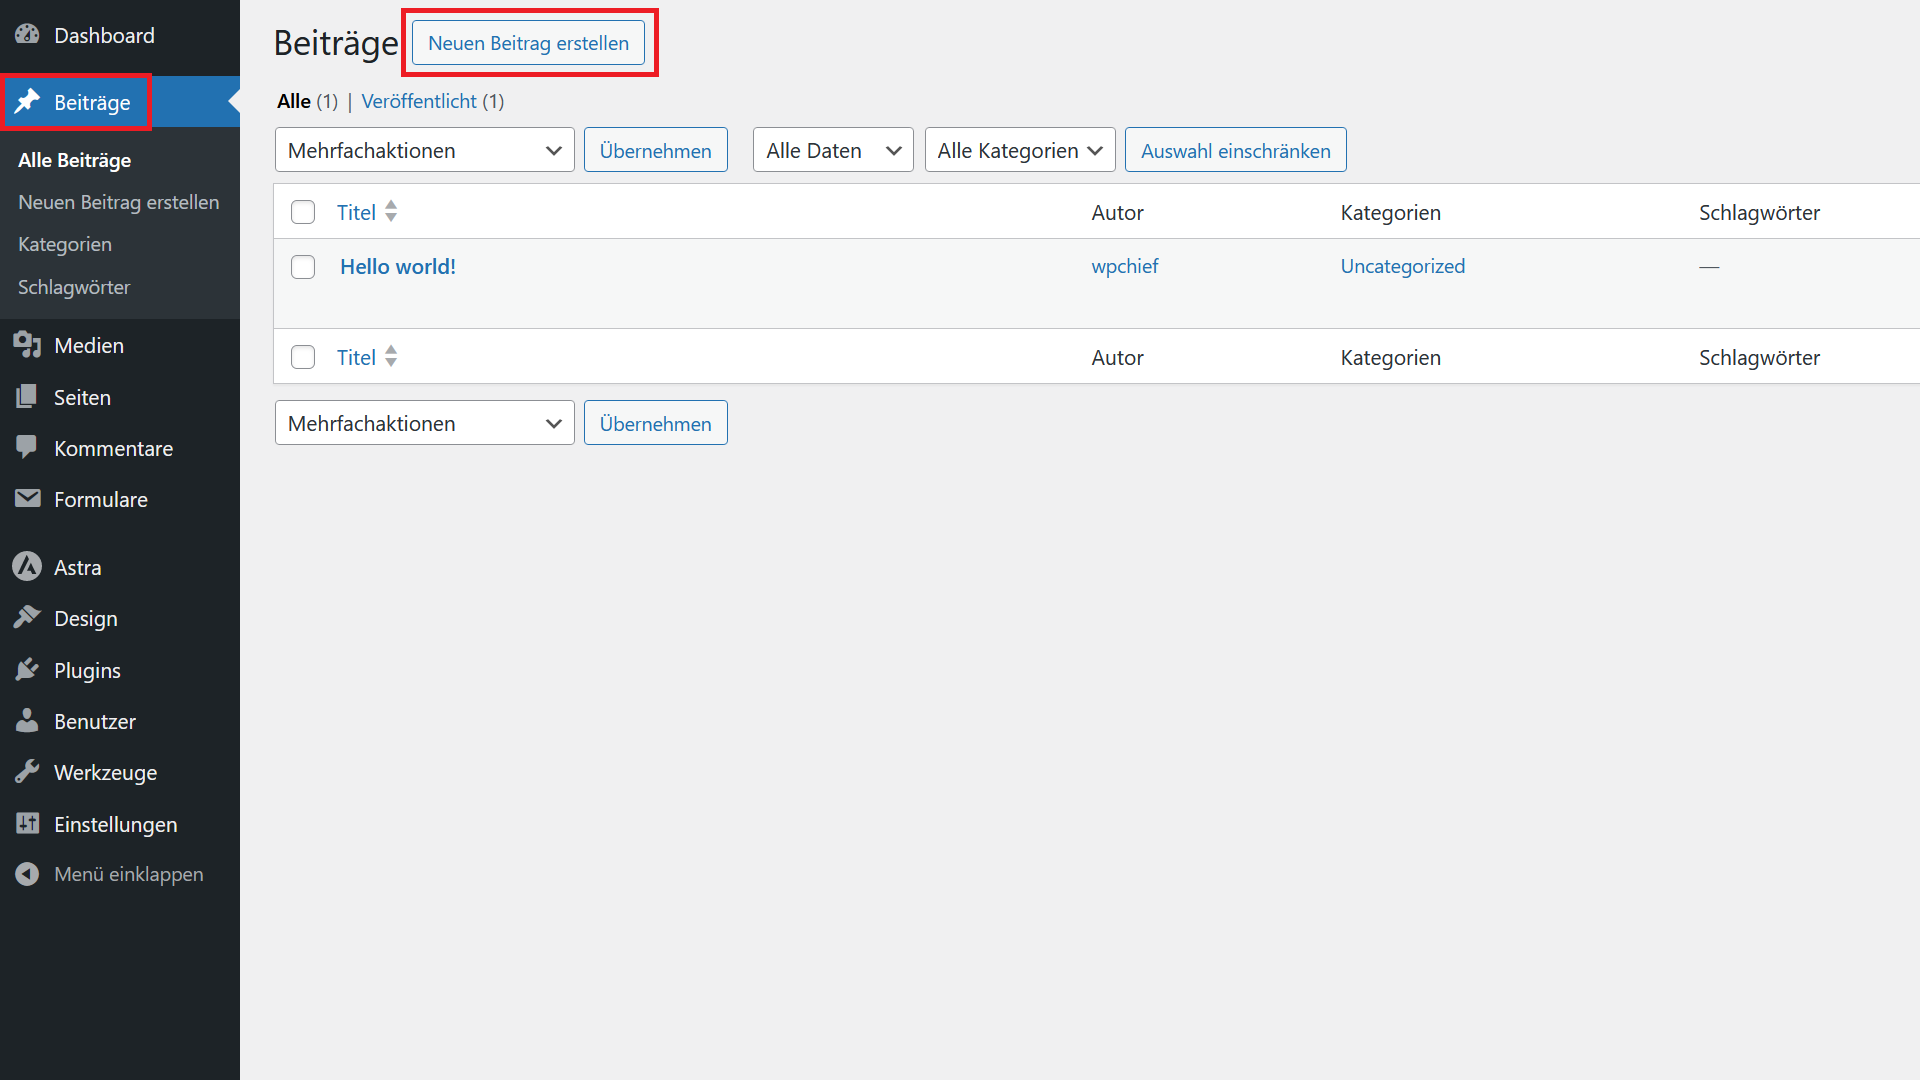This screenshot has width=1920, height=1080.
Task: Click the Werkzeuge wrench icon
Action: [x=27, y=772]
